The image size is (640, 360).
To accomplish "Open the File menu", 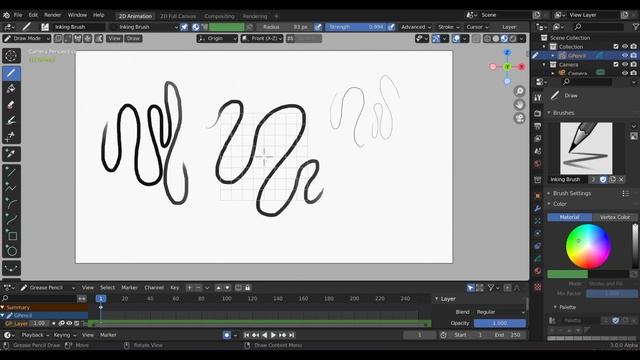I will (18, 15).
